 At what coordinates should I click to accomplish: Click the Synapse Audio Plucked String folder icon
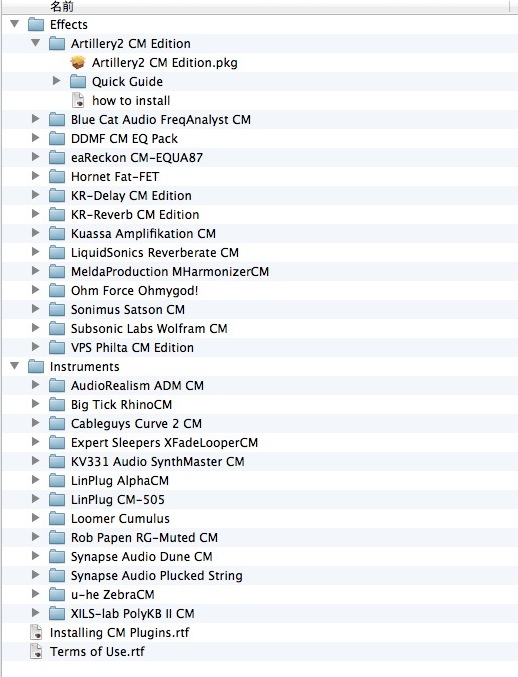pos(57,576)
